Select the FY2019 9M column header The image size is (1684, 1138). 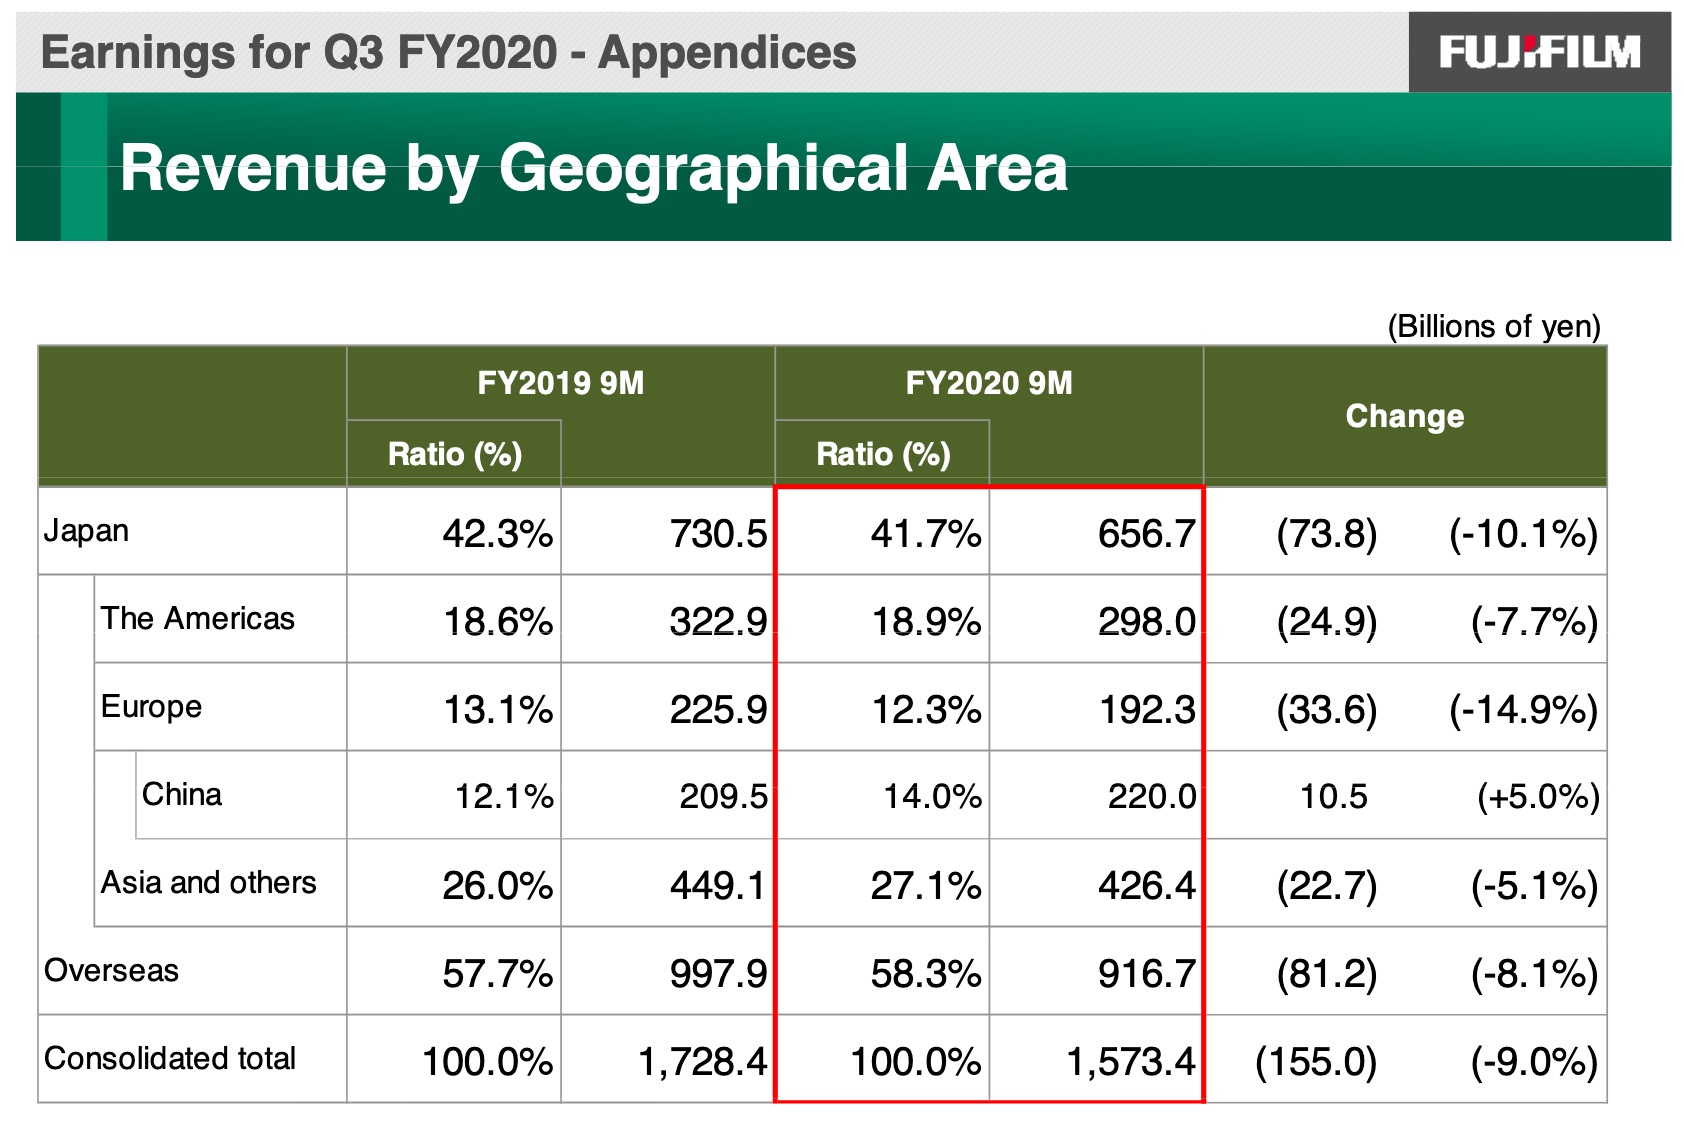(x=560, y=383)
